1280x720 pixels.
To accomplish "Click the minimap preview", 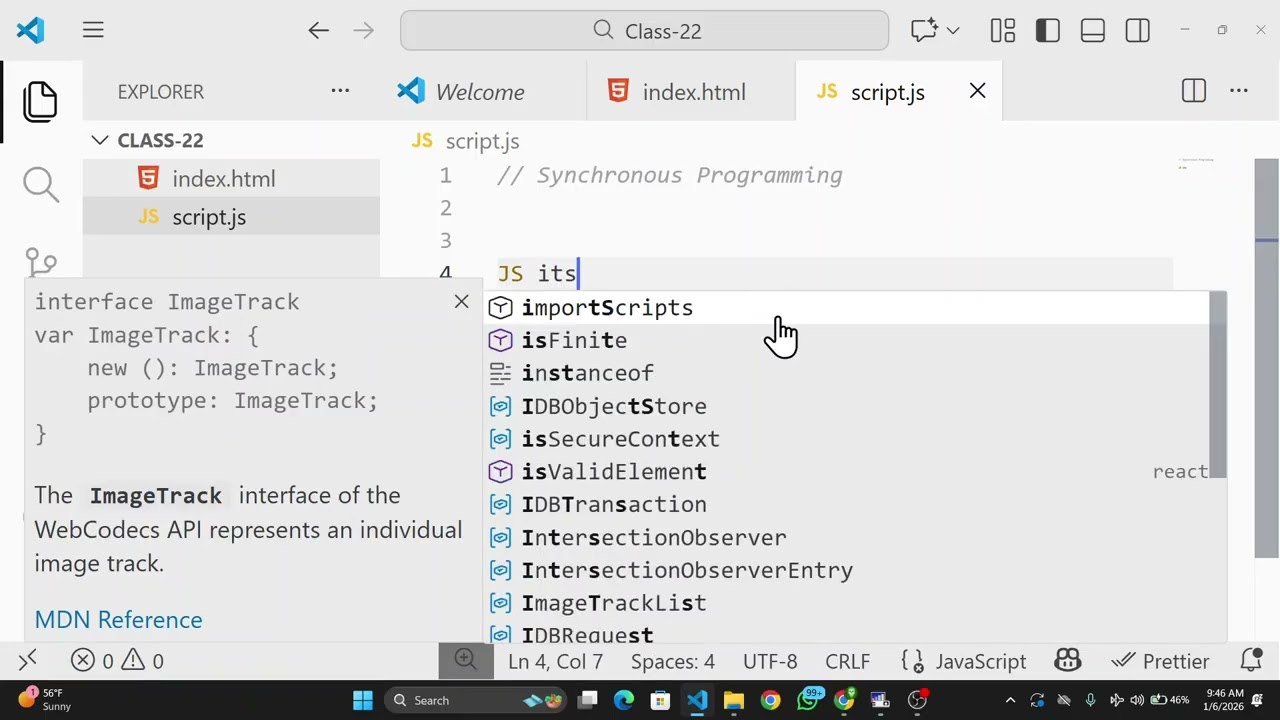I will 1196,163.
